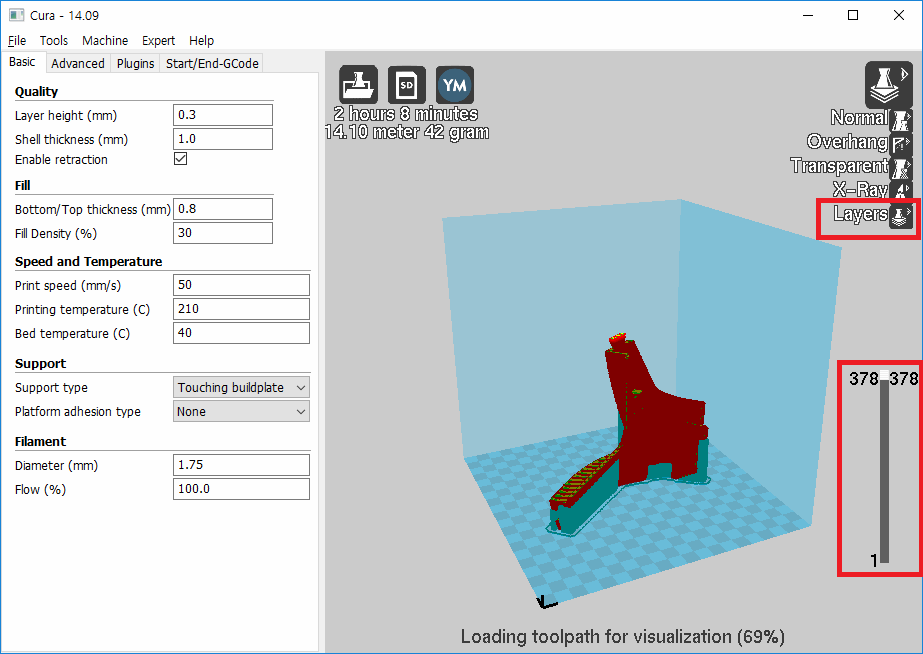Click the Cura application icon in title bar
This screenshot has height=654, width=923.
click(16, 15)
